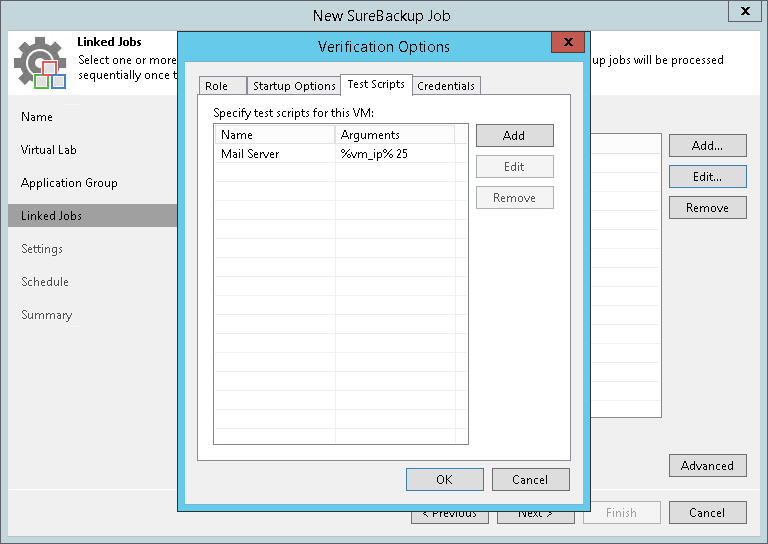Open Advanced settings in the wizard
The height and width of the screenshot is (544, 768).
click(x=707, y=466)
